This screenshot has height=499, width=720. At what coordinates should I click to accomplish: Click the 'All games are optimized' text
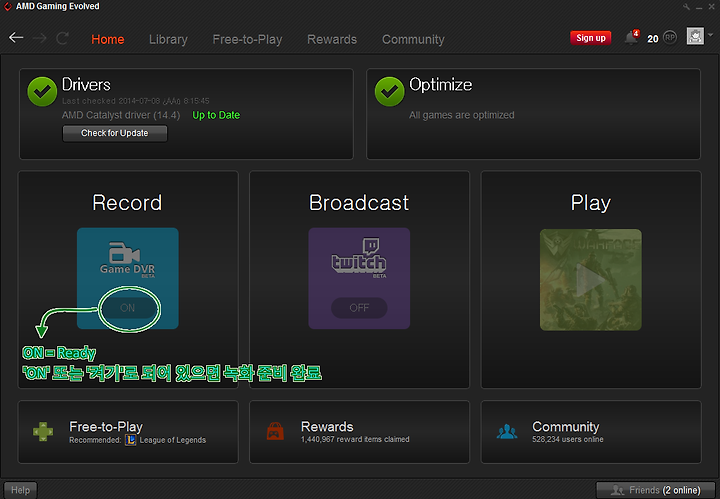click(x=461, y=115)
